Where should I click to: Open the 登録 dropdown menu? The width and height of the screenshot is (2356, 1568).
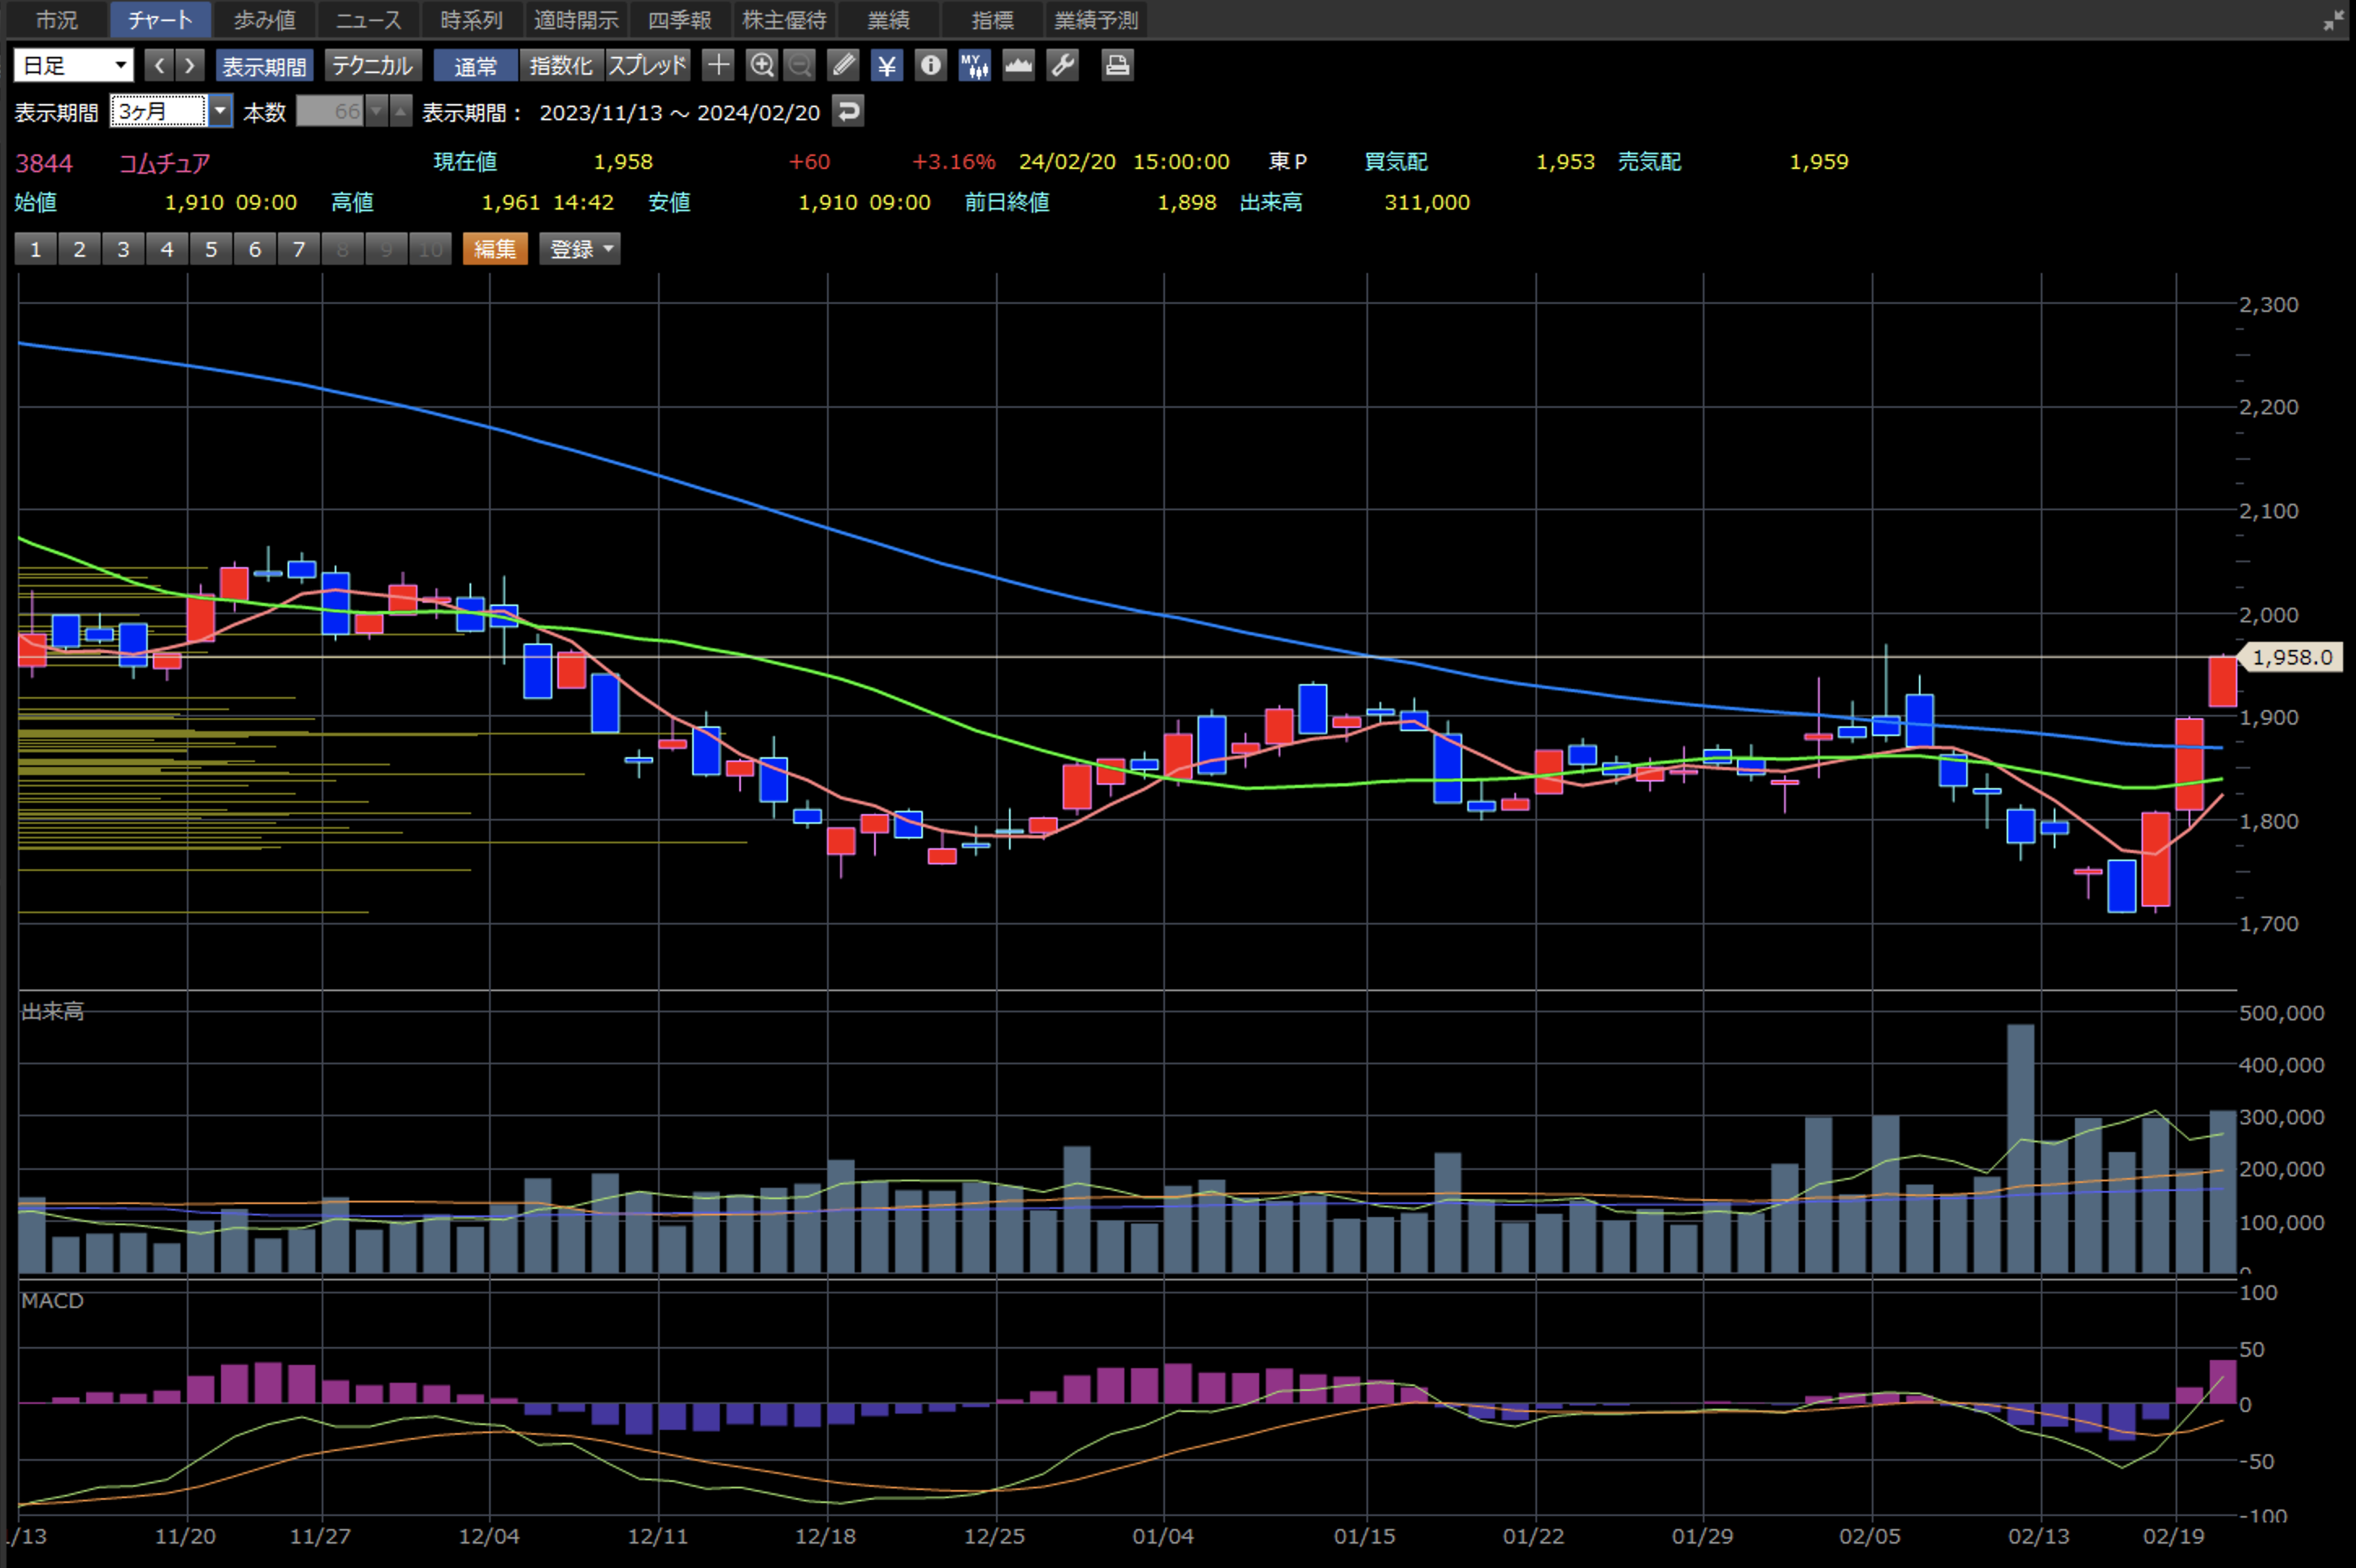580,249
